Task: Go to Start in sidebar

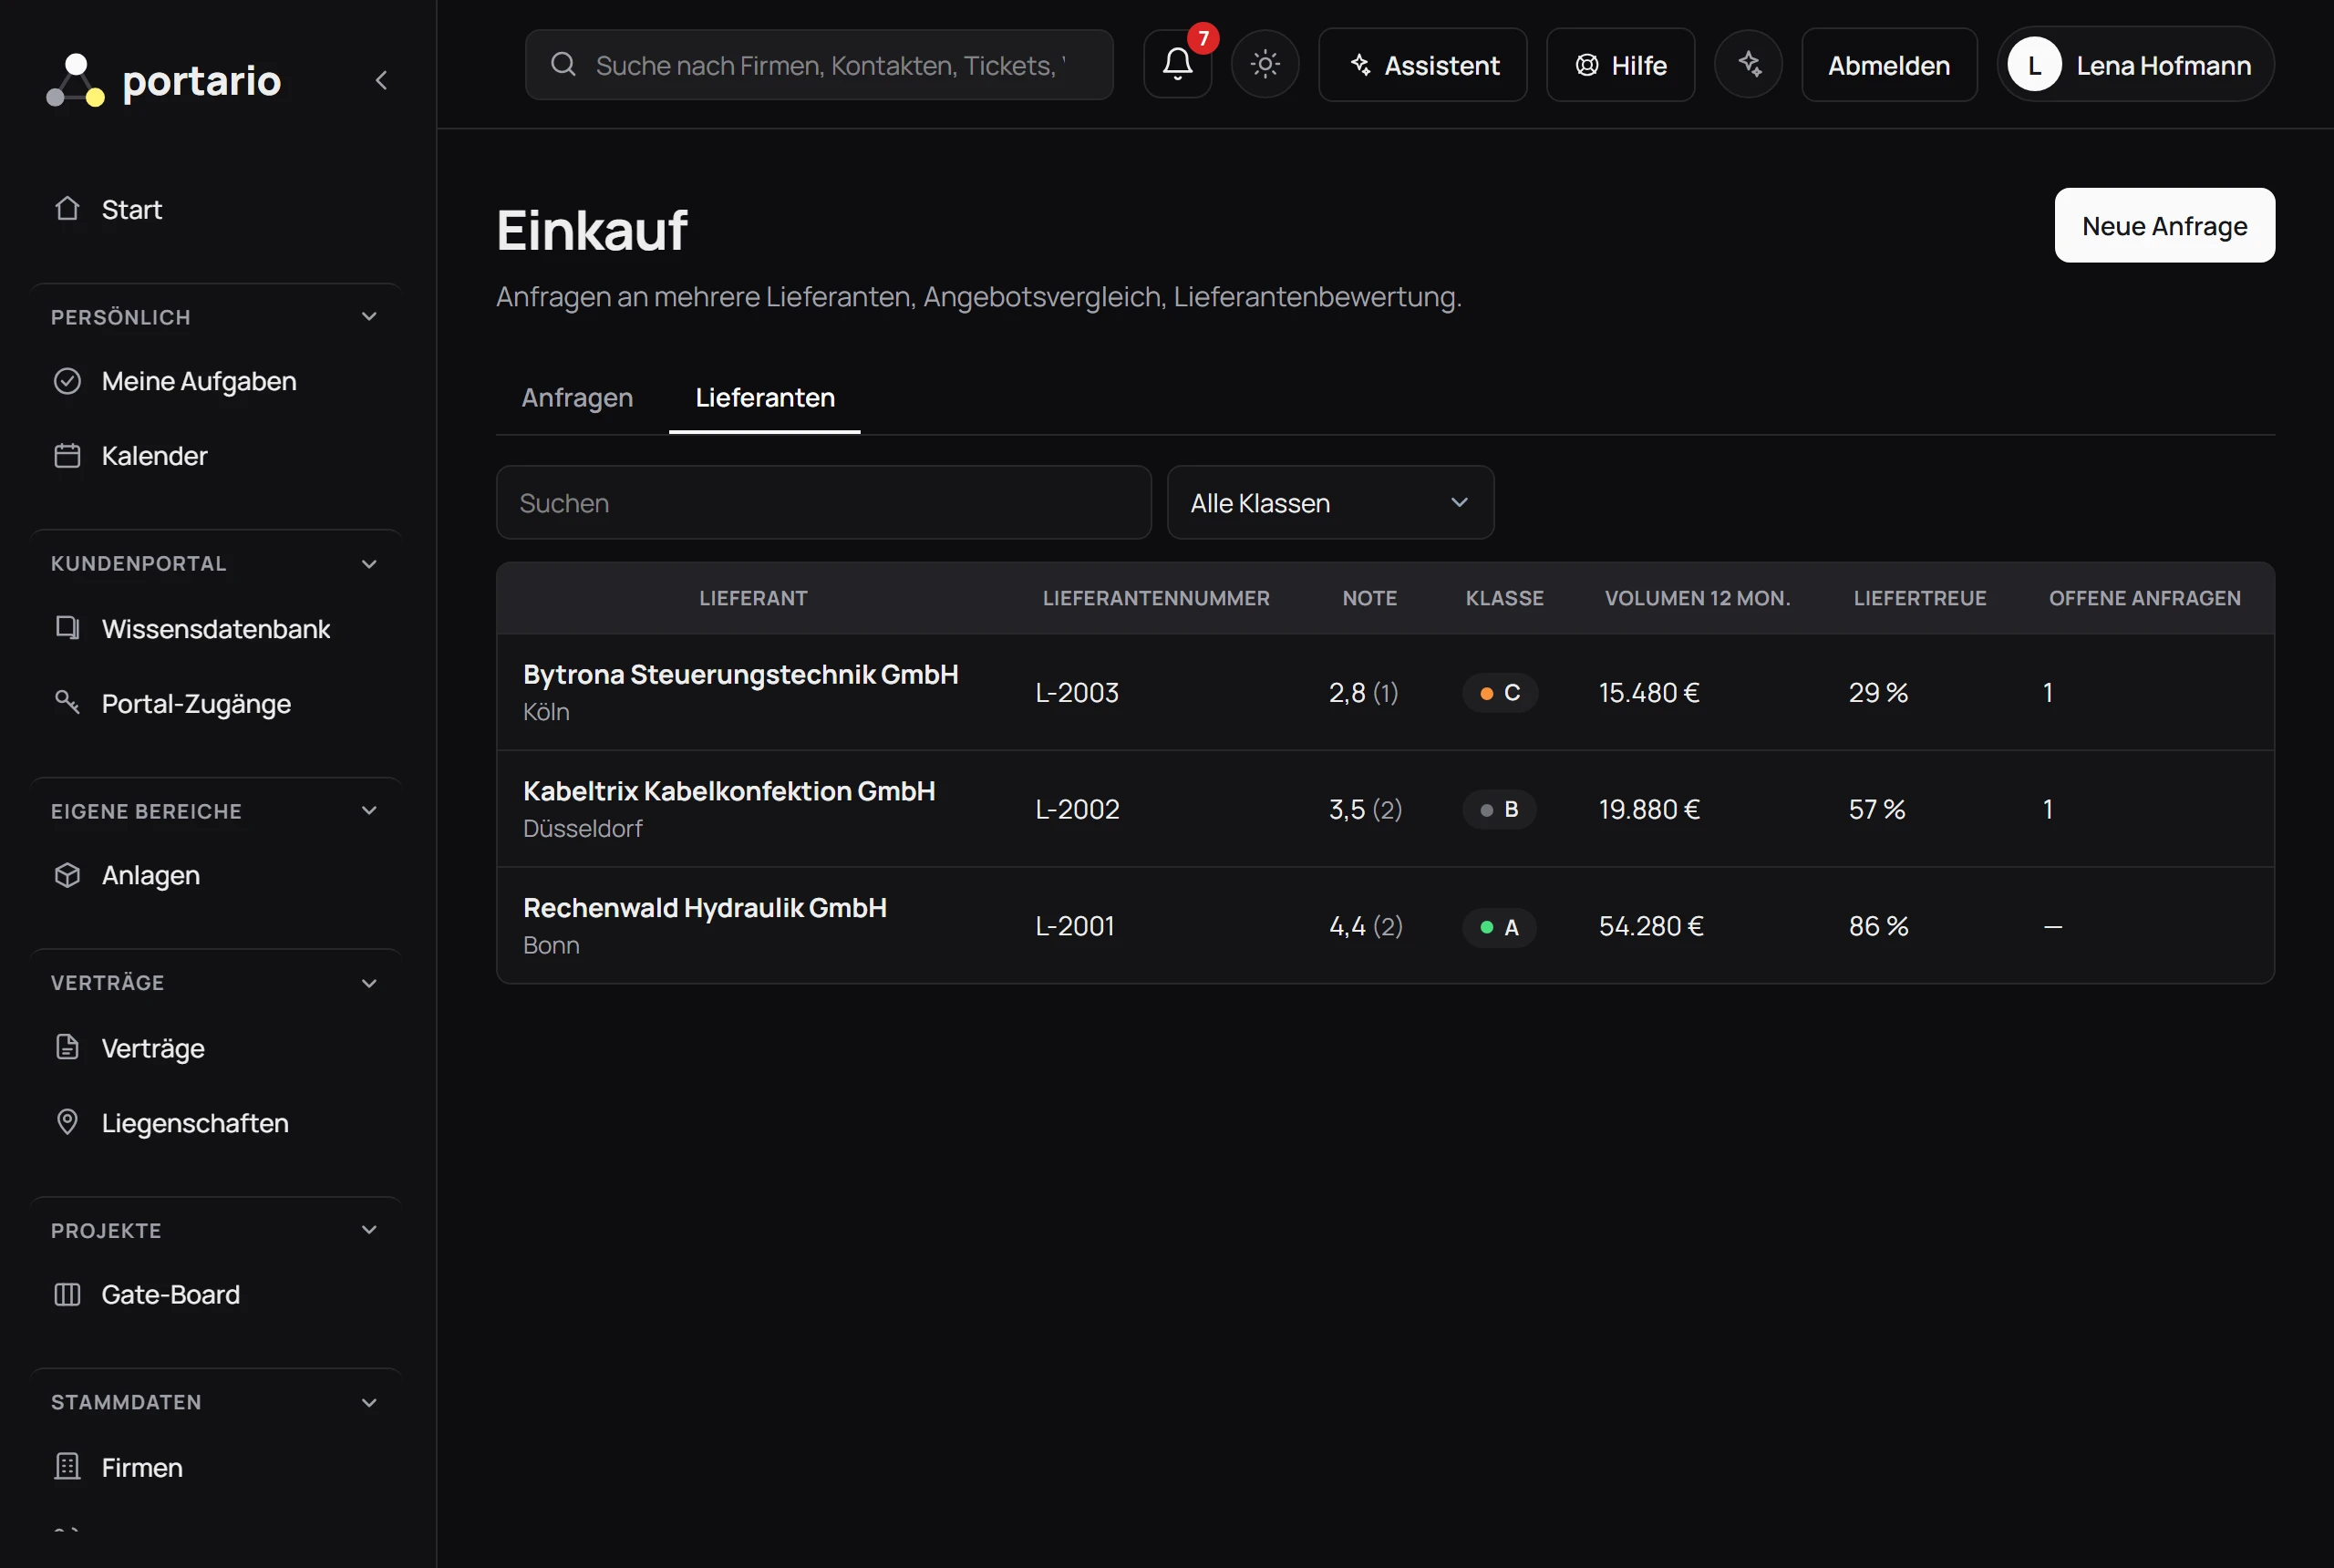Action: point(218,209)
